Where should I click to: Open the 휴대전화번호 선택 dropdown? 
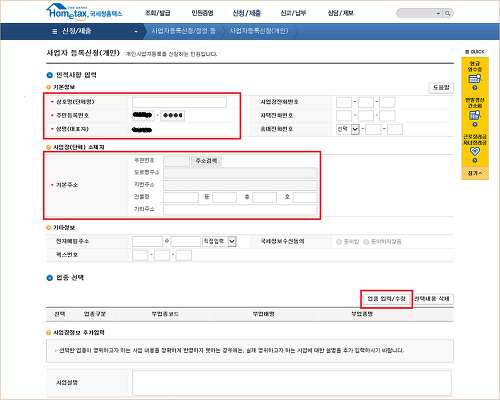348,129
